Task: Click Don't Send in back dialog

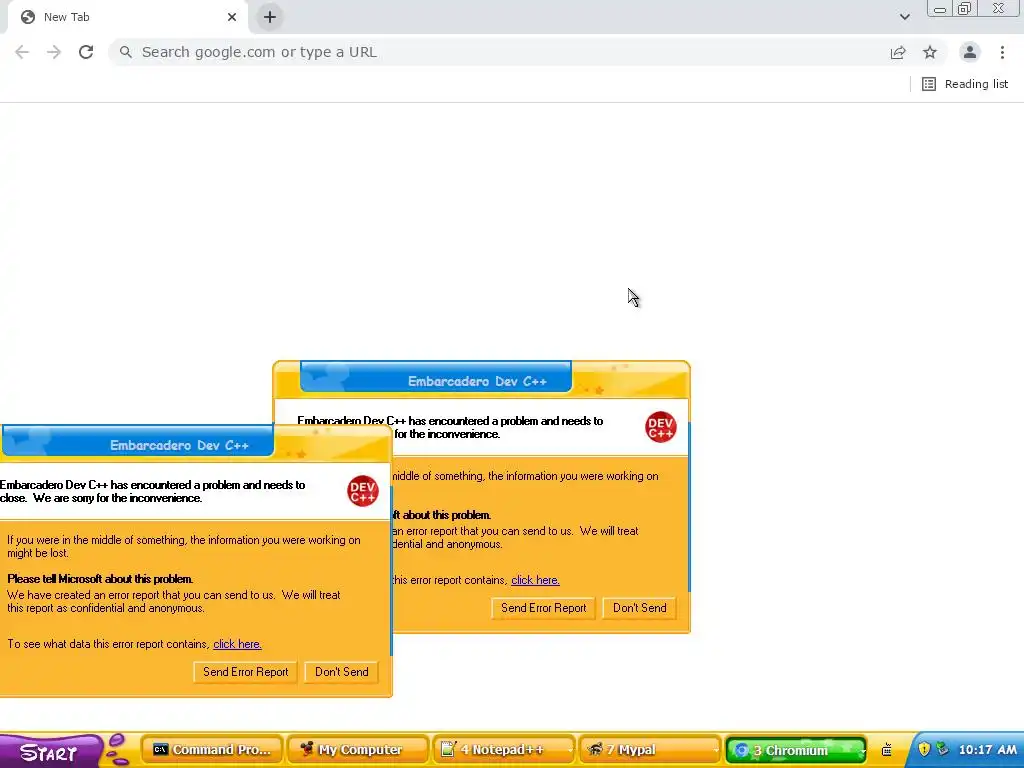Action: click(639, 608)
